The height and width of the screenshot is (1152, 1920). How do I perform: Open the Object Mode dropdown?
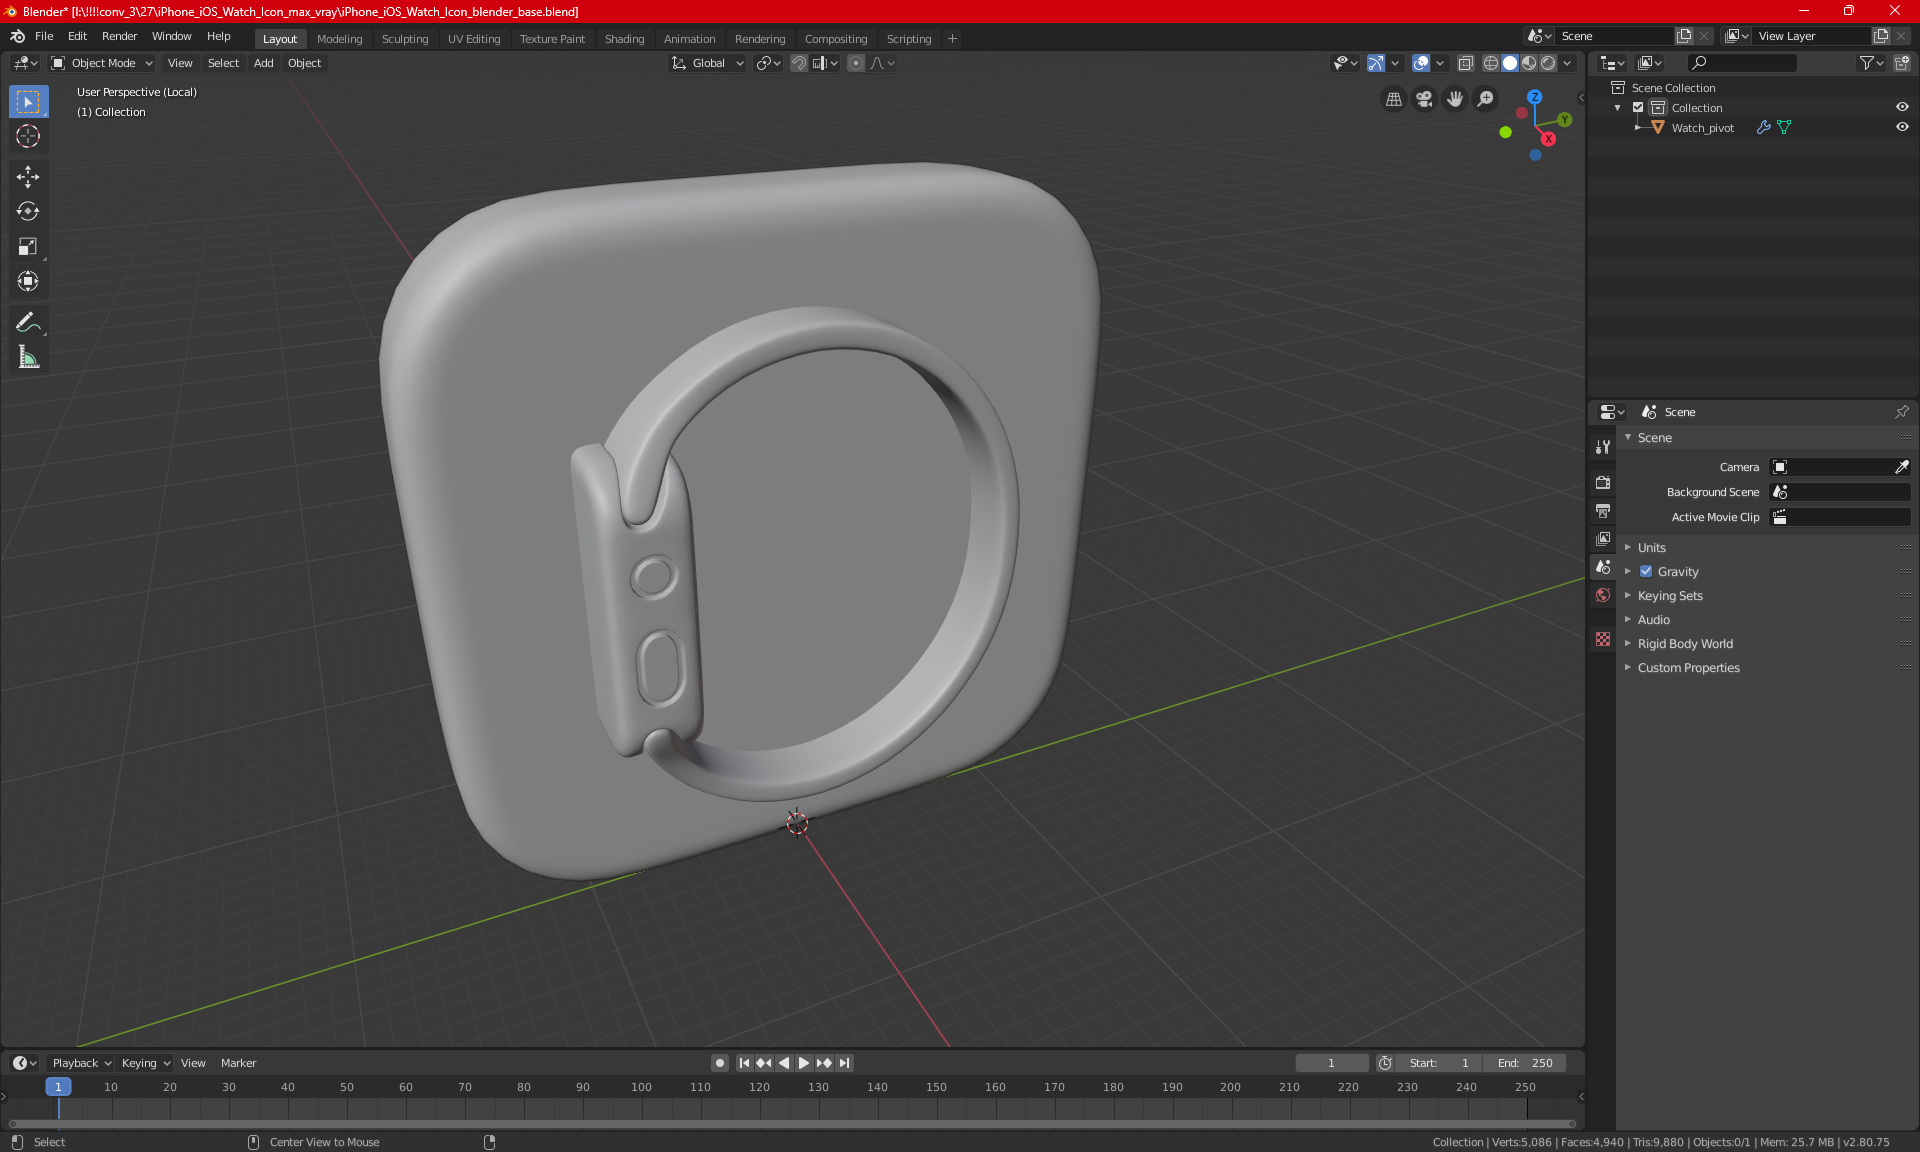point(102,63)
